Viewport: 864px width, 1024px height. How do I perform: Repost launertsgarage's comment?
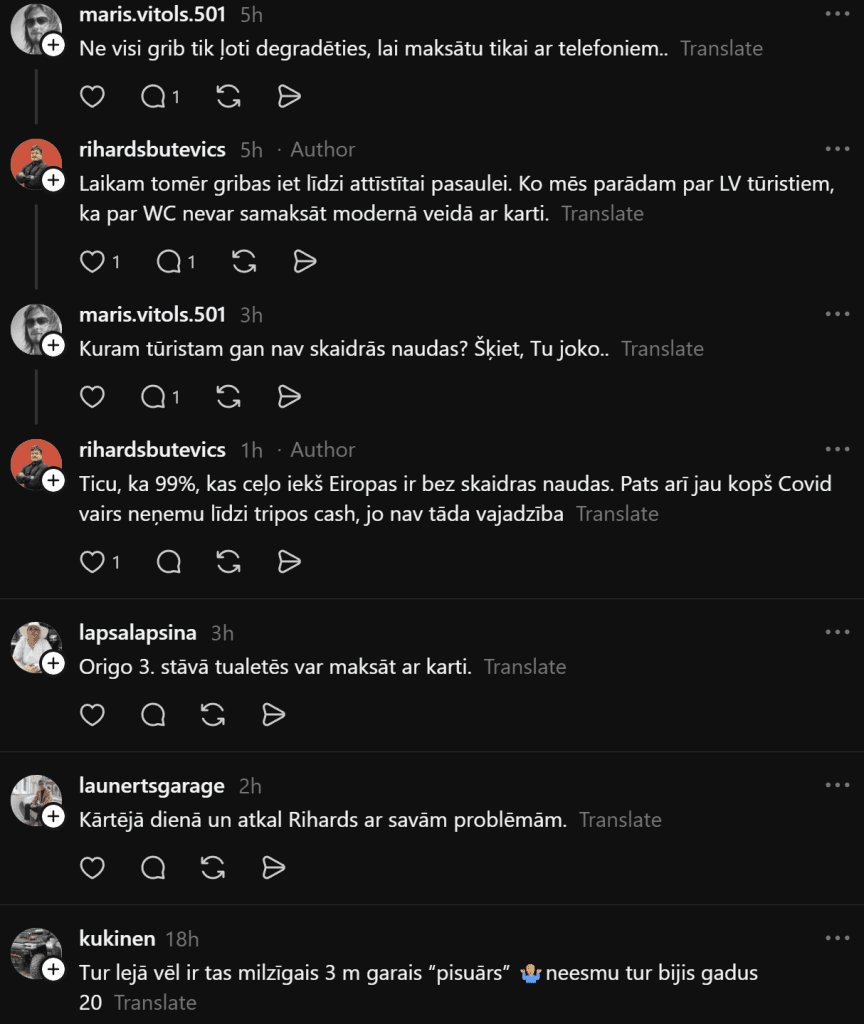[x=213, y=868]
